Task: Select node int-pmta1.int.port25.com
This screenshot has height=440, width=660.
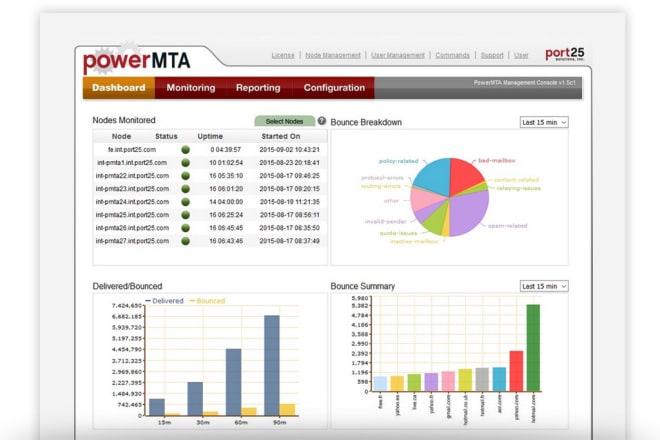Action: (132, 163)
